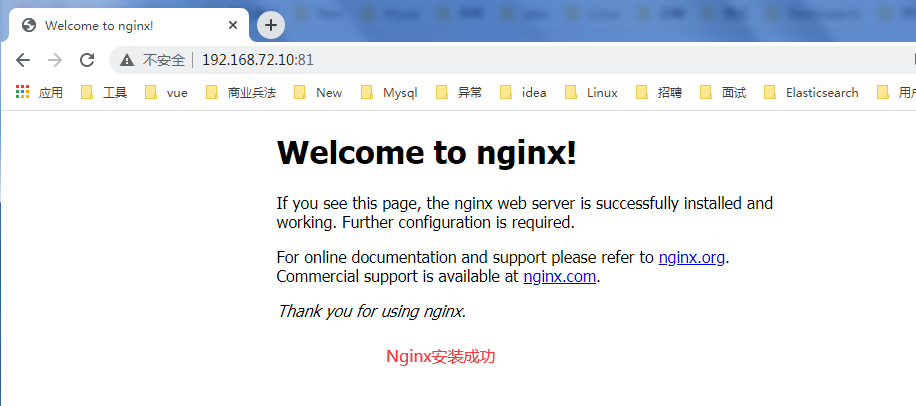The width and height of the screenshot is (916, 406).
Task: Go back to the previous page
Action: tap(23, 60)
